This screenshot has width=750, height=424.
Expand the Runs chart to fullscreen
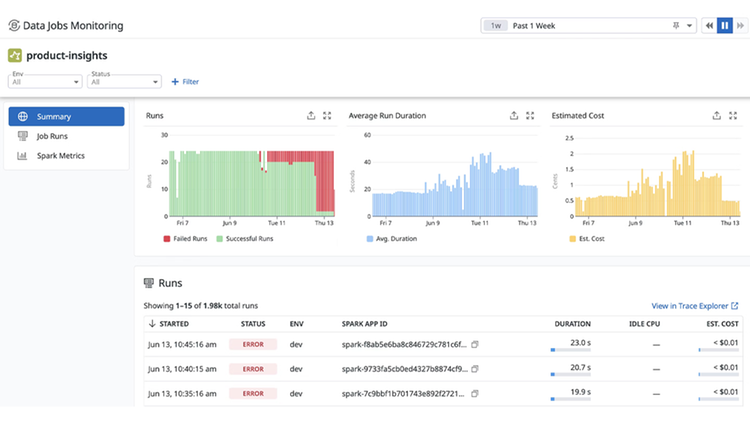[x=327, y=115]
